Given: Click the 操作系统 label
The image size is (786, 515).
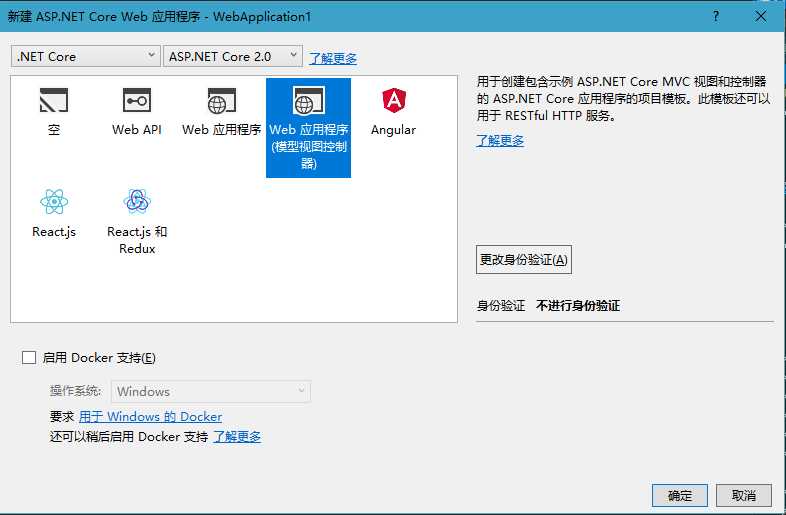Looking at the screenshot, I should (75, 391).
